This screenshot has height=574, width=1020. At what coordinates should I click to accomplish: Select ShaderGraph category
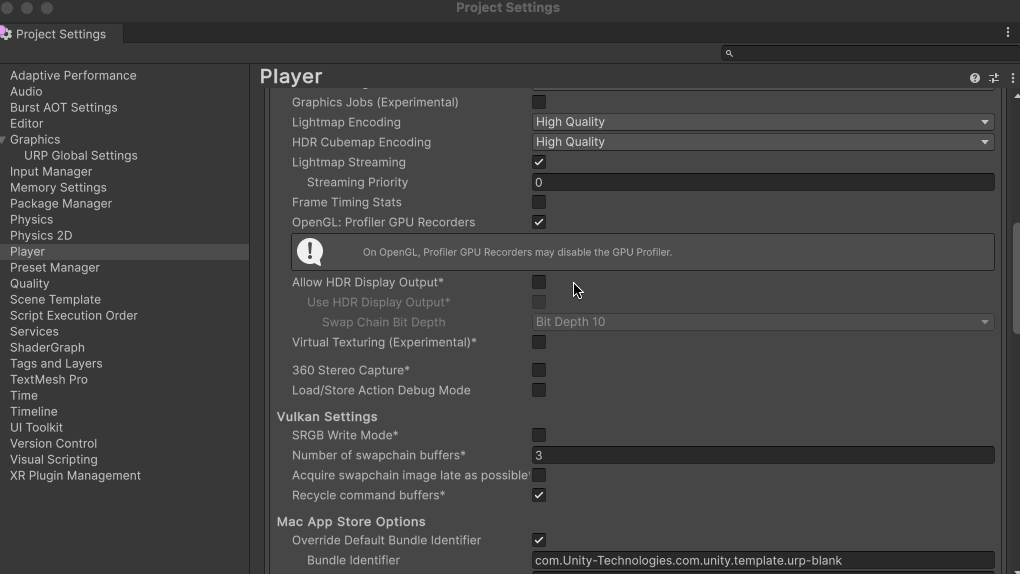(47, 348)
